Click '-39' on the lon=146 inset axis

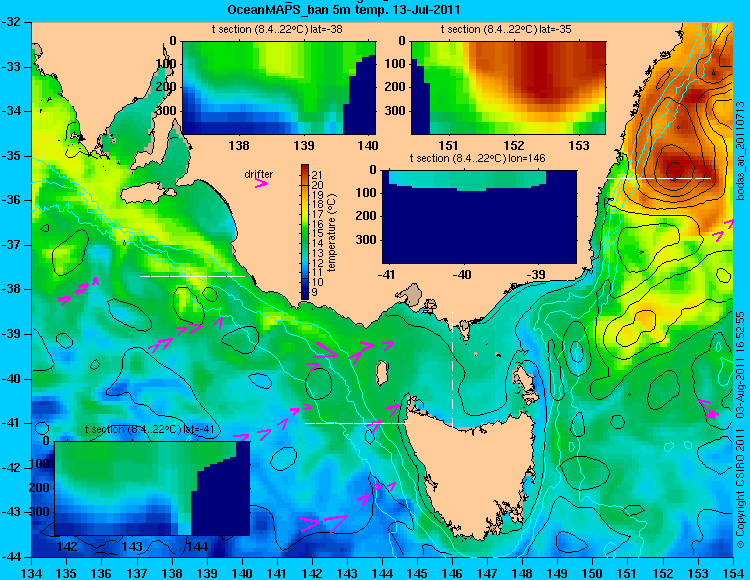(x=537, y=275)
